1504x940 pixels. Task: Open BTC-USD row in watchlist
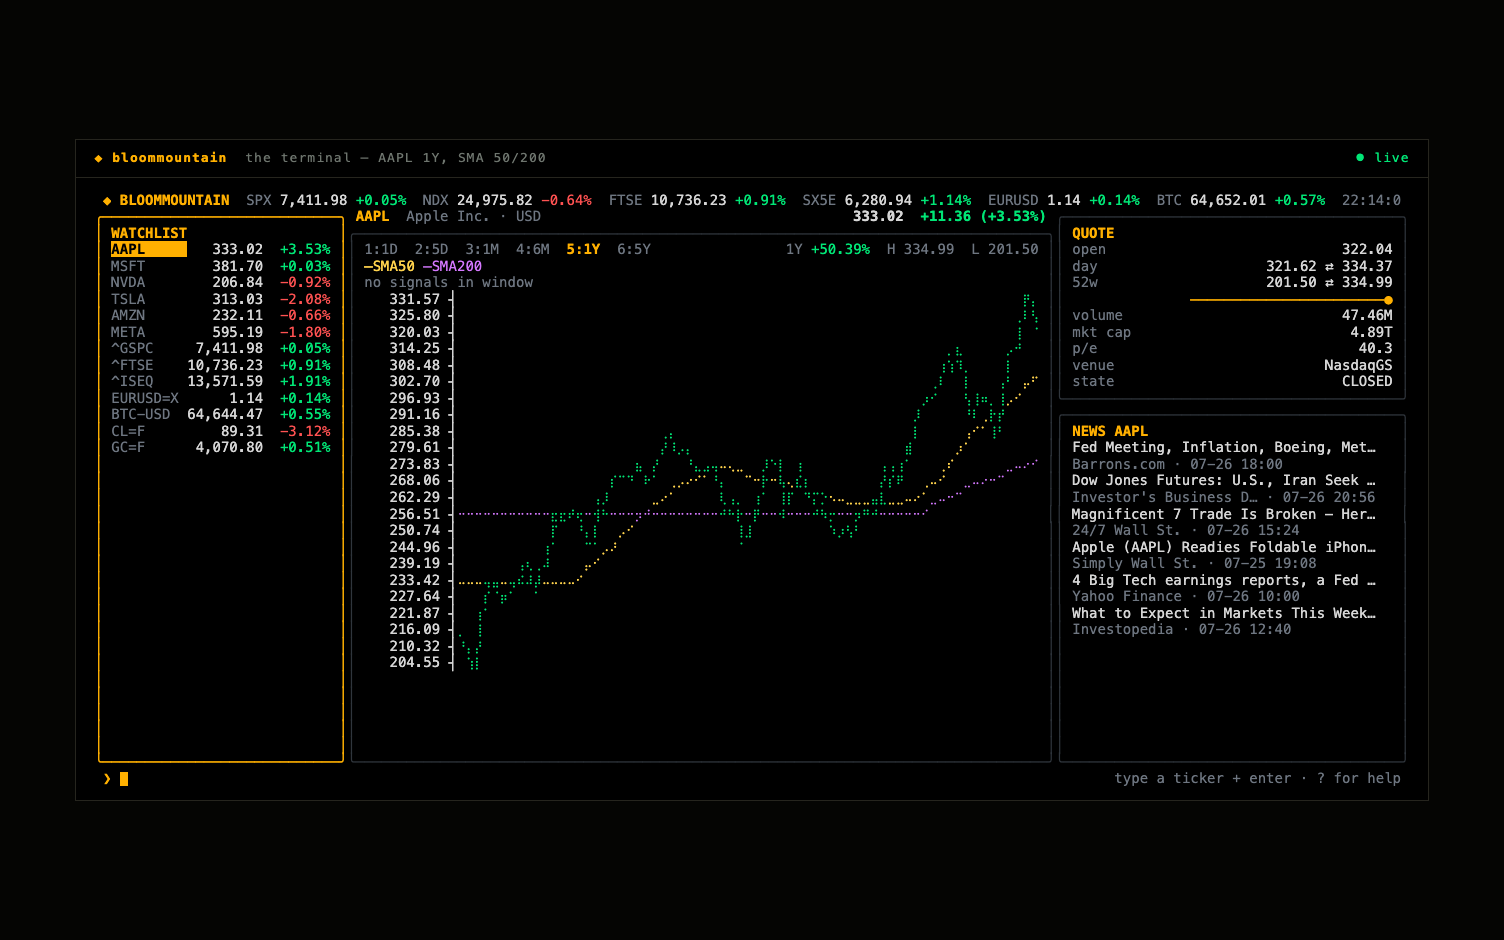point(221,414)
